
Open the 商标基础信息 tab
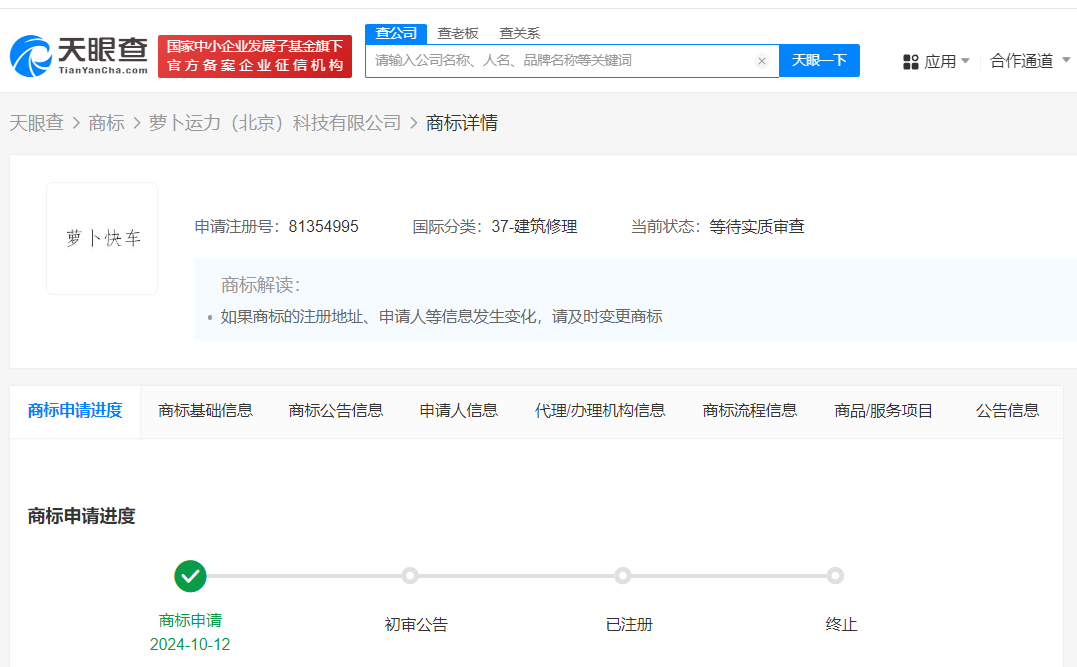(205, 410)
